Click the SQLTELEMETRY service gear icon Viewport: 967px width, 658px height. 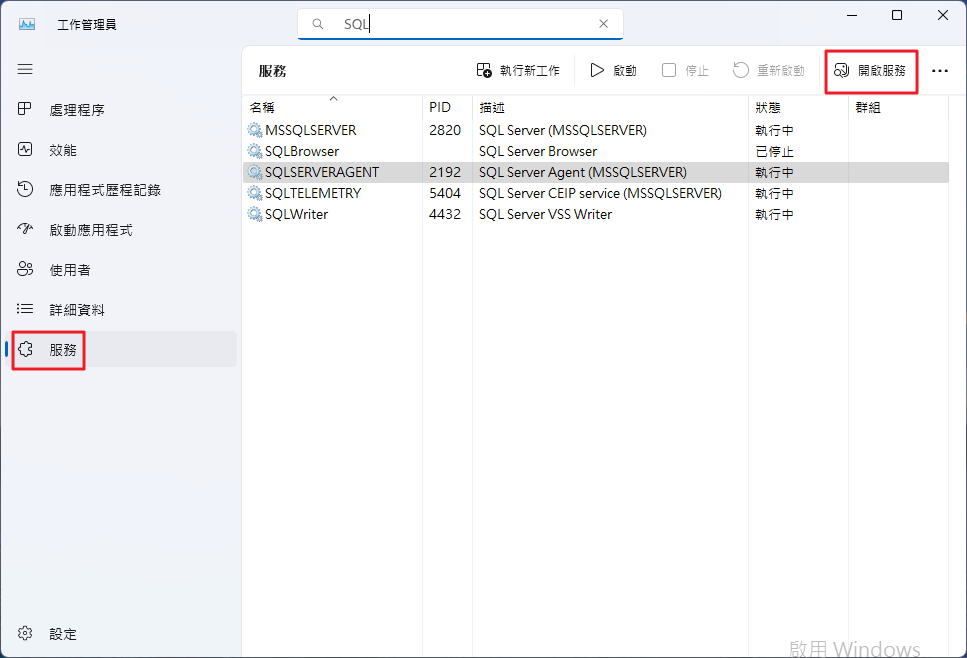coord(255,193)
